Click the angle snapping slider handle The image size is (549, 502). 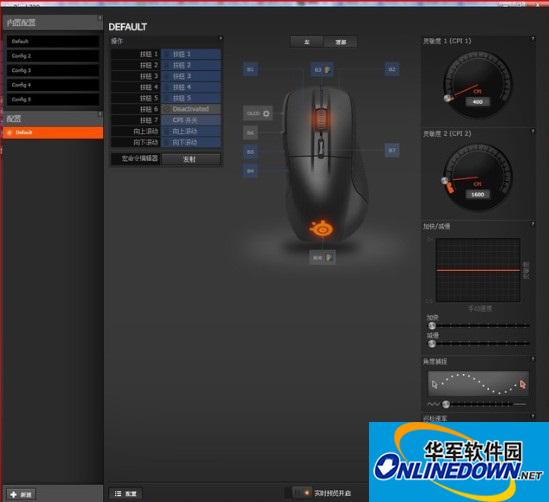click(x=446, y=404)
